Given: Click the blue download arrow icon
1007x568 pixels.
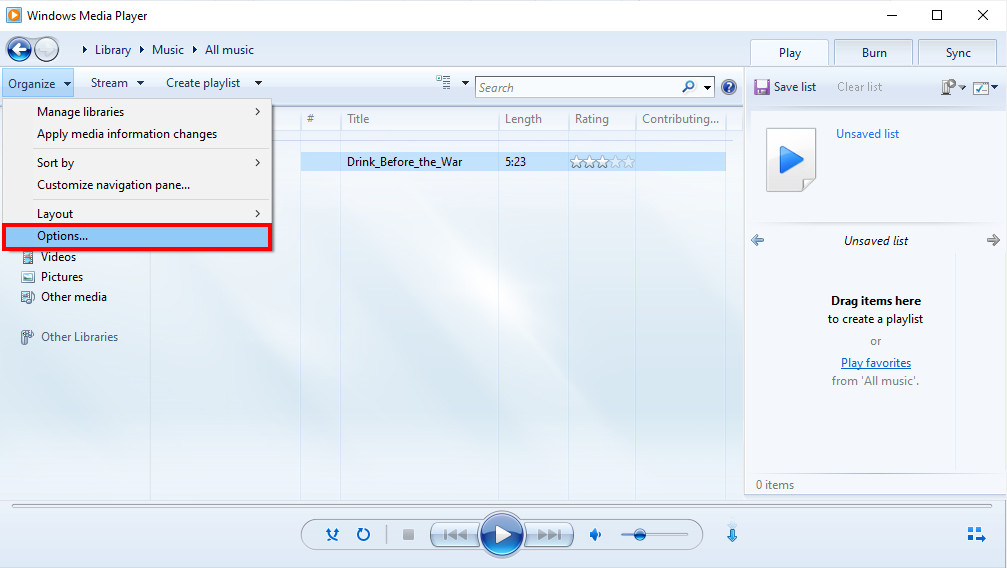Looking at the screenshot, I should coord(732,533).
